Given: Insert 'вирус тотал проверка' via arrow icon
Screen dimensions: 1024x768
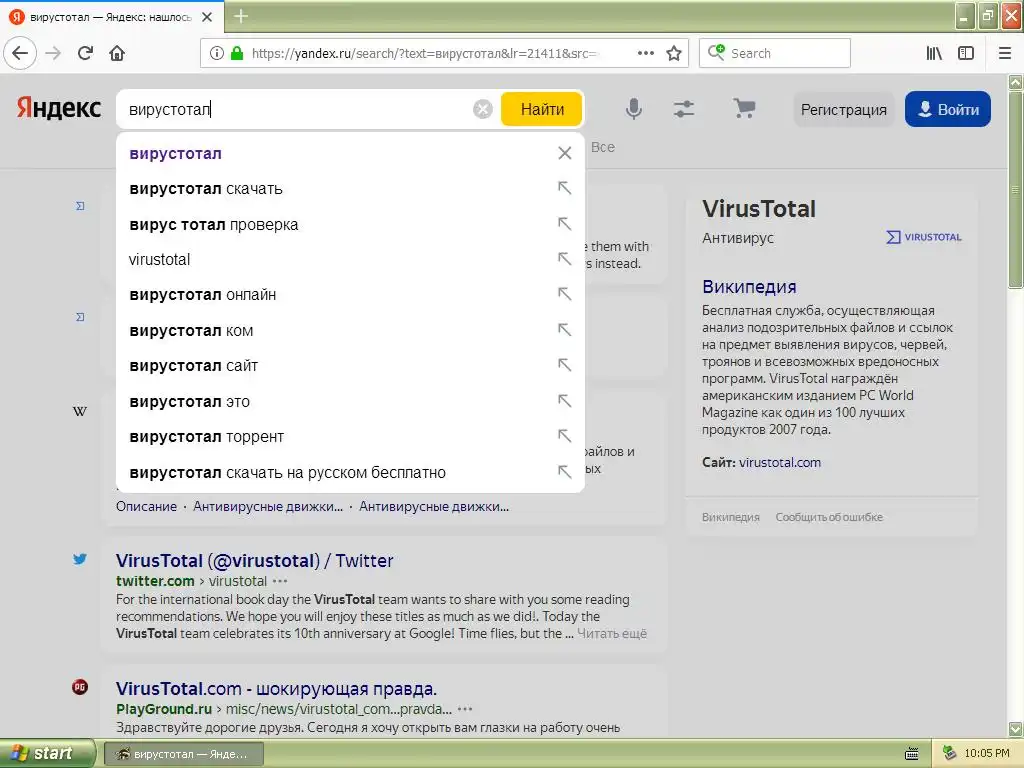Looking at the screenshot, I should pyautogui.click(x=565, y=223).
